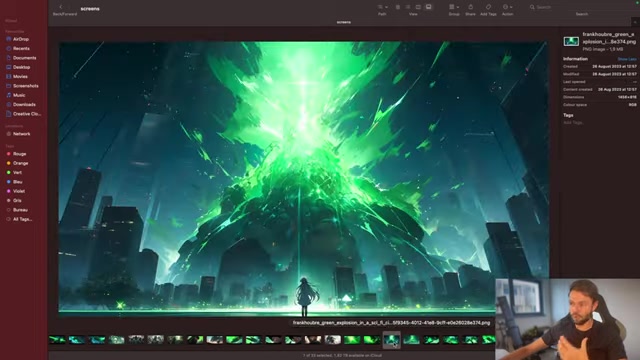Open AirDrop in the sidebar
The height and width of the screenshot is (360, 640).
(20, 39)
